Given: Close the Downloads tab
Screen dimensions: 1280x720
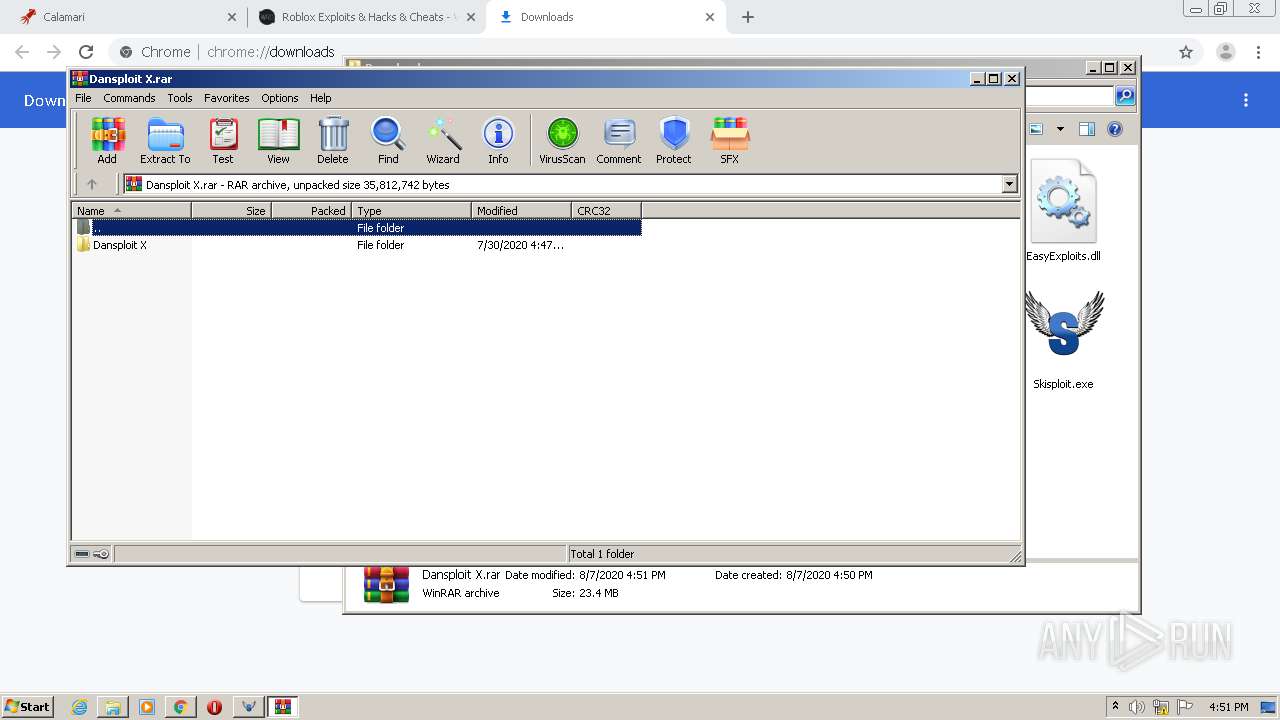Looking at the screenshot, I should [x=710, y=17].
